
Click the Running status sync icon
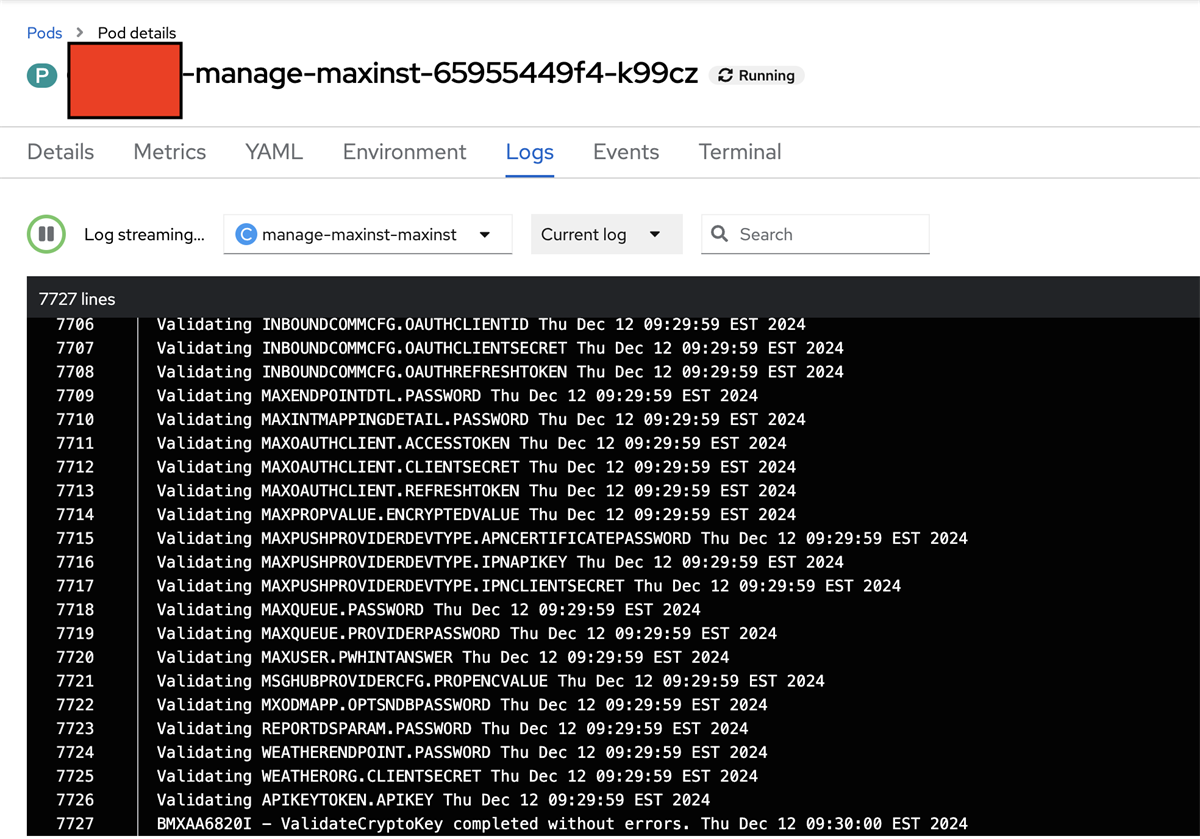(726, 75)
